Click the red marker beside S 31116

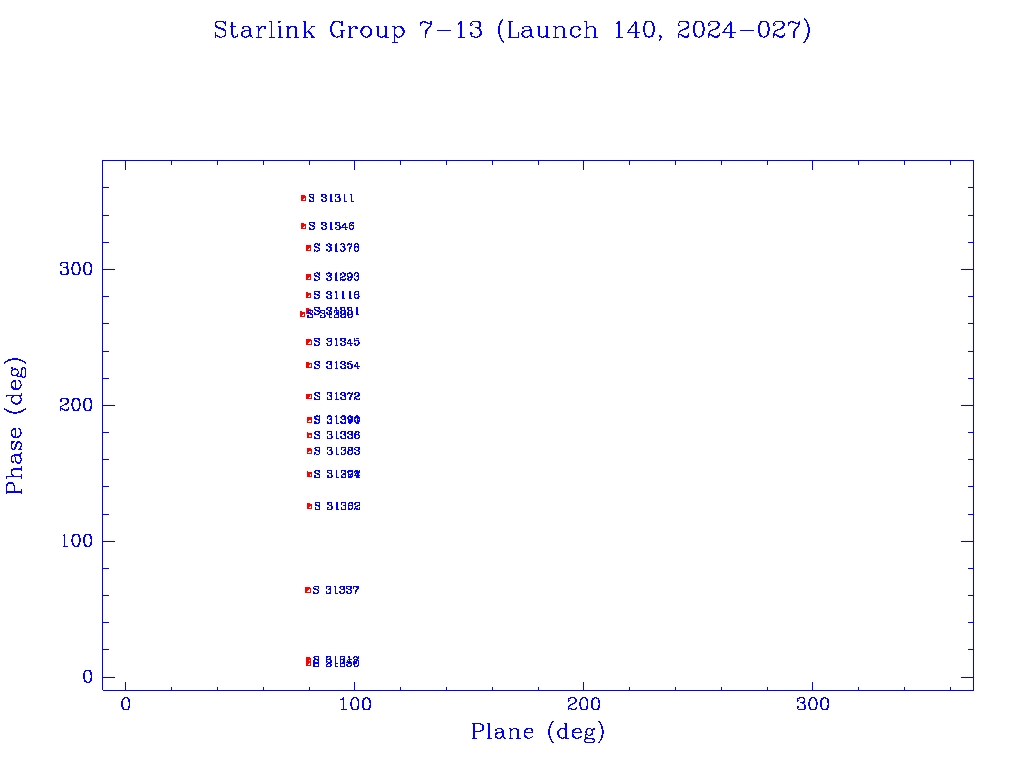coord(309,295)
